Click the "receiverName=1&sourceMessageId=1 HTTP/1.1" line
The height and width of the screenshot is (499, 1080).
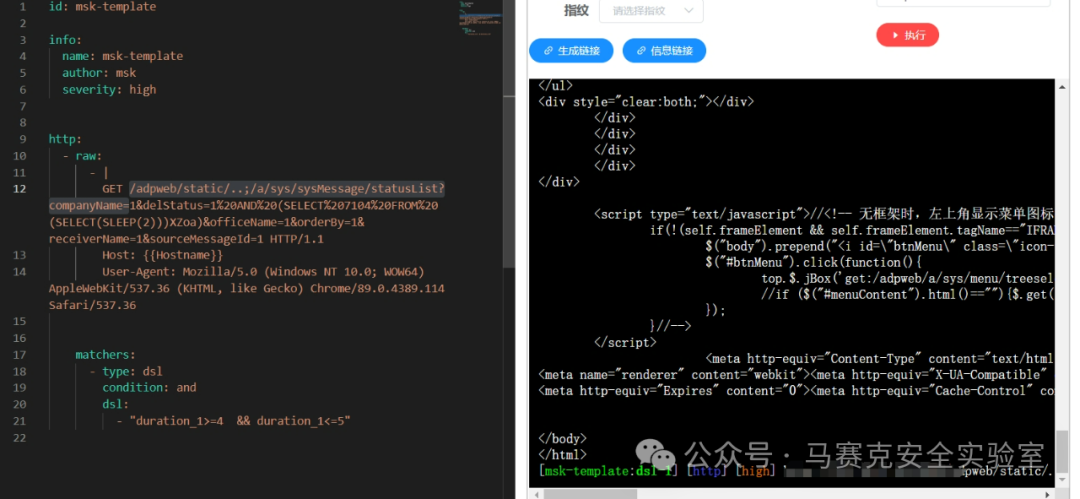click(x=186, y=238)
